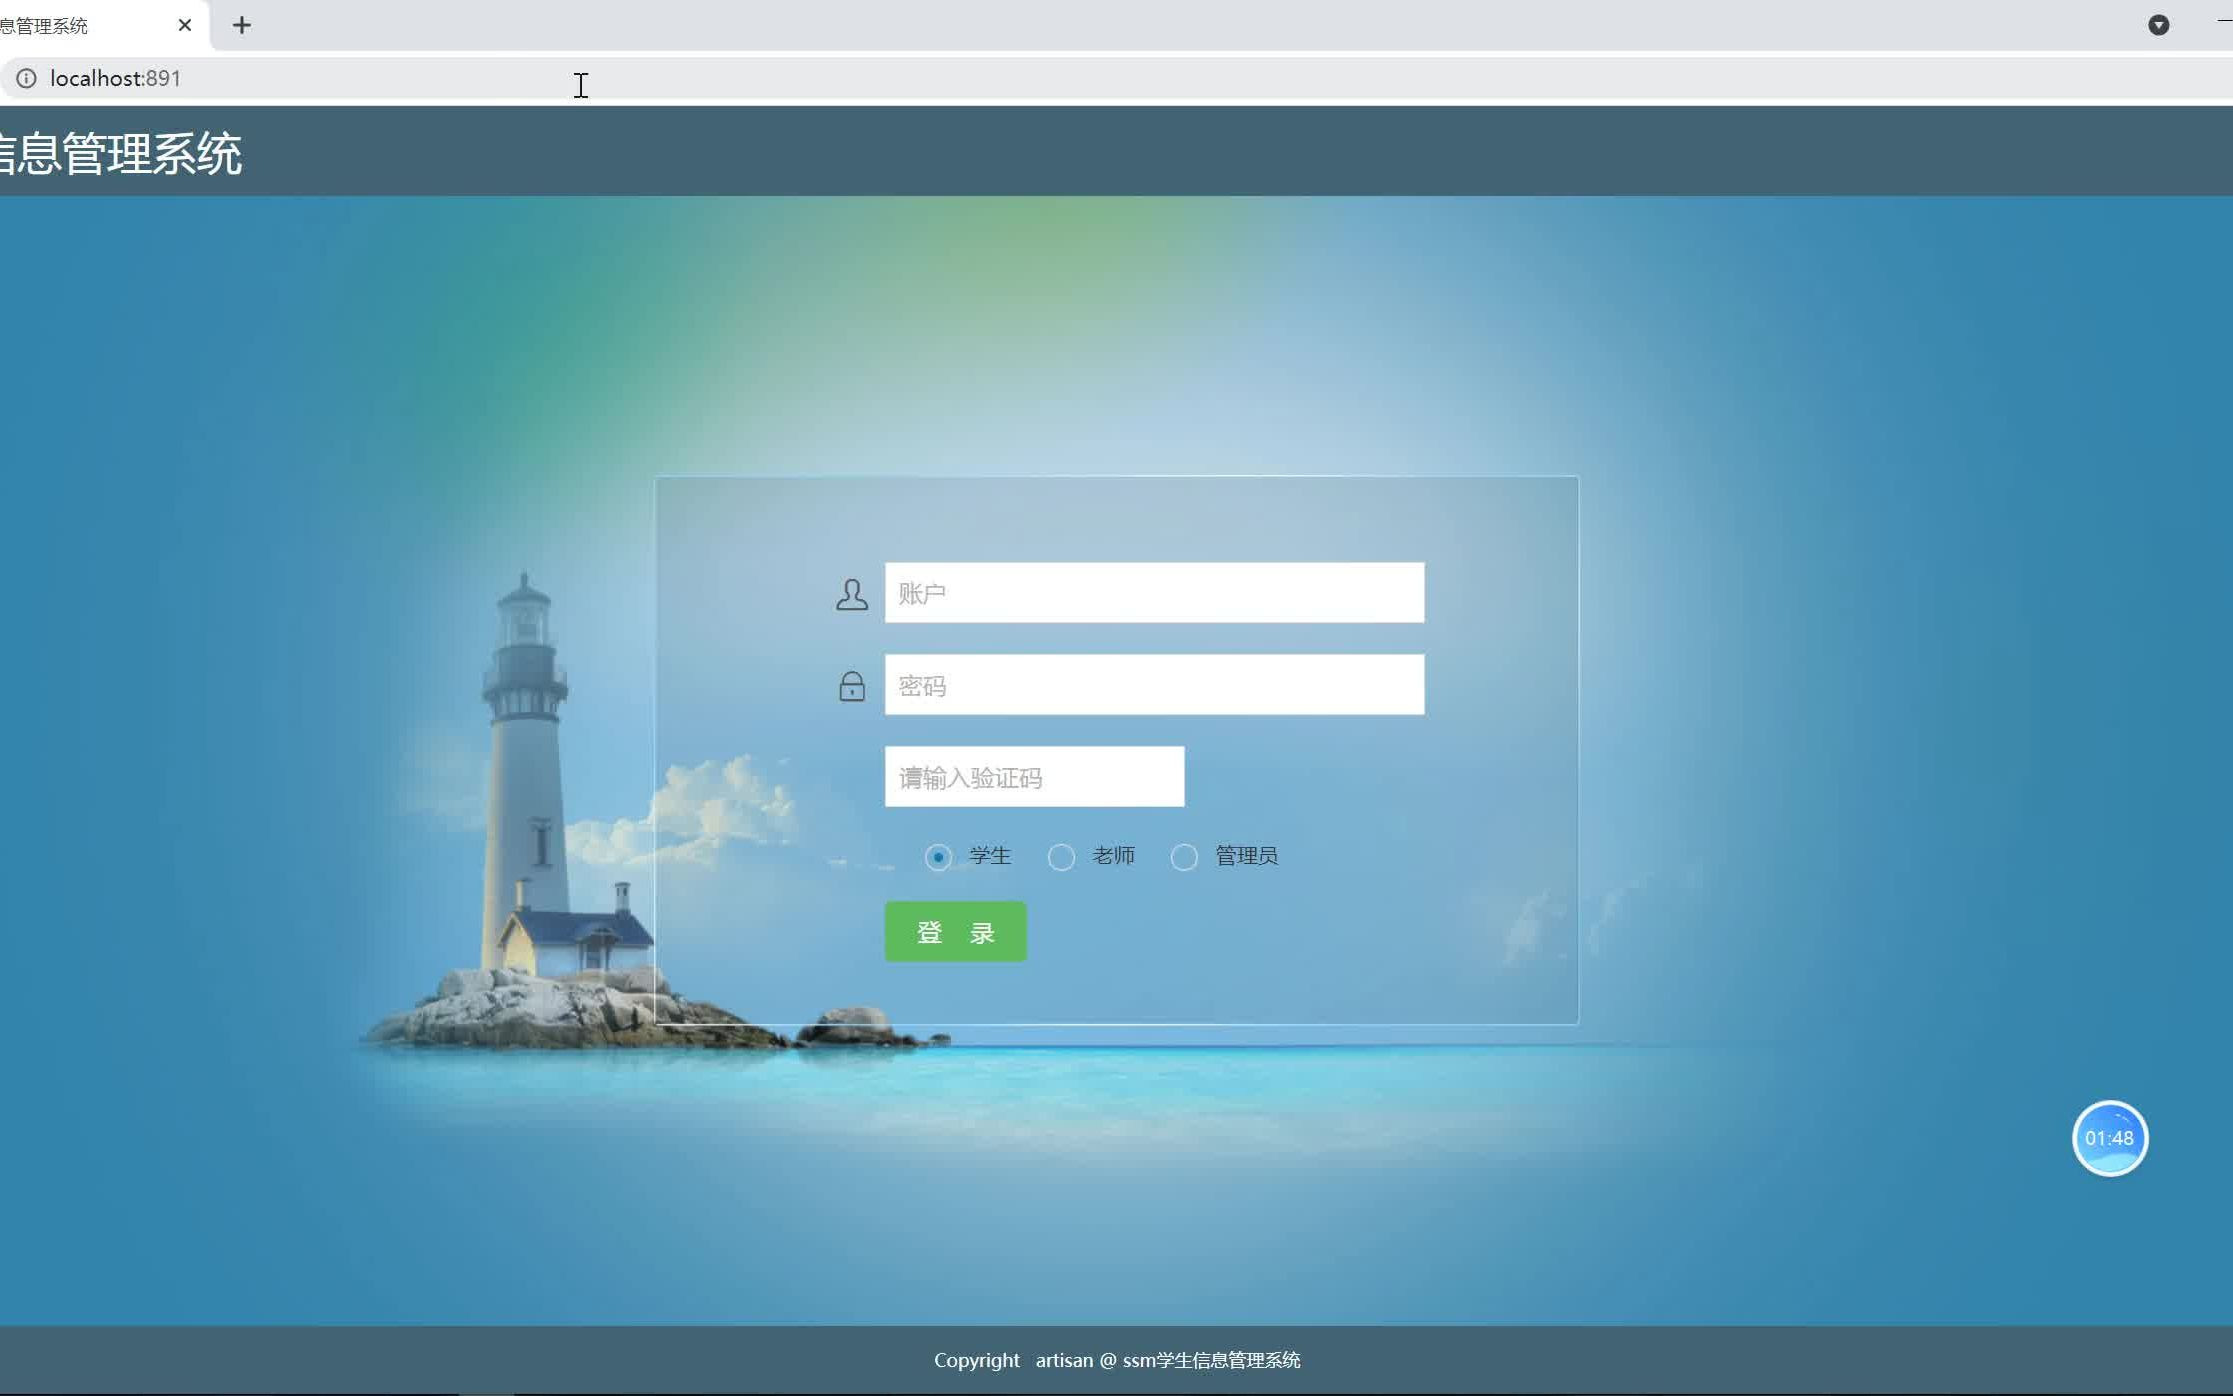Click the browser settings icon top right
The width and height of the screenshot is (2233, 1396).
pos(2161,23)
